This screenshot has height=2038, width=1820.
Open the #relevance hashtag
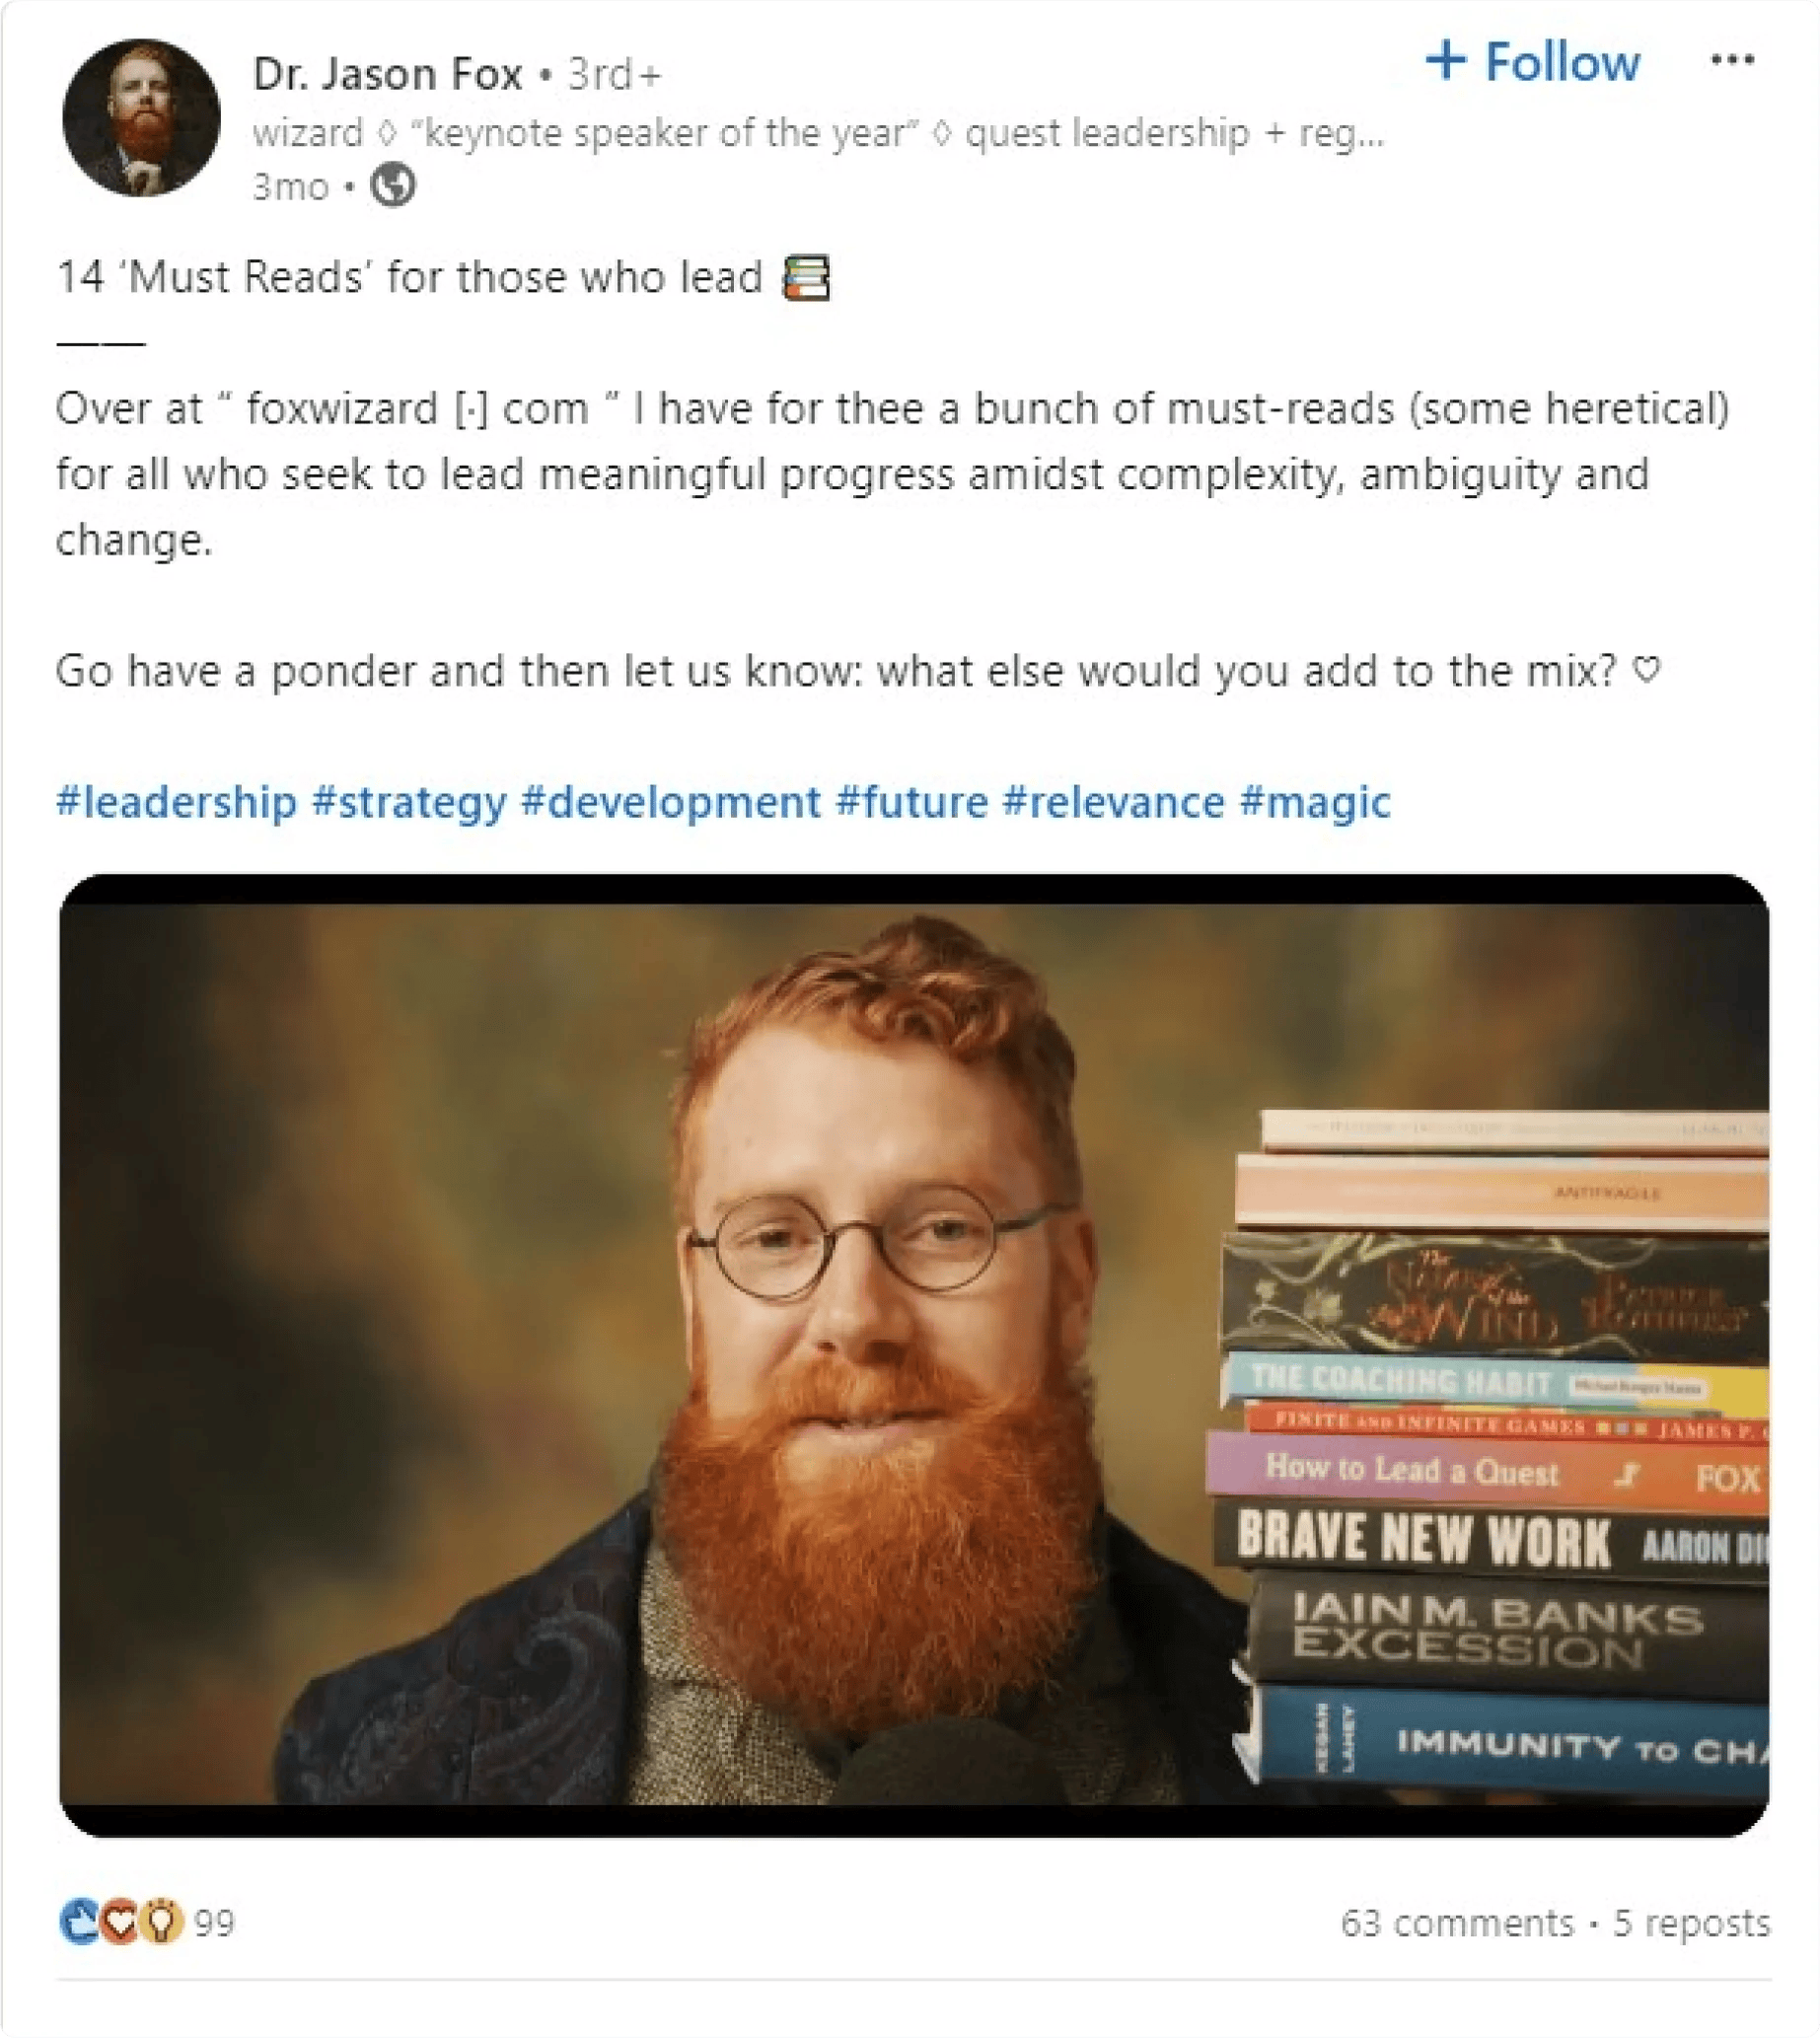1114,803
